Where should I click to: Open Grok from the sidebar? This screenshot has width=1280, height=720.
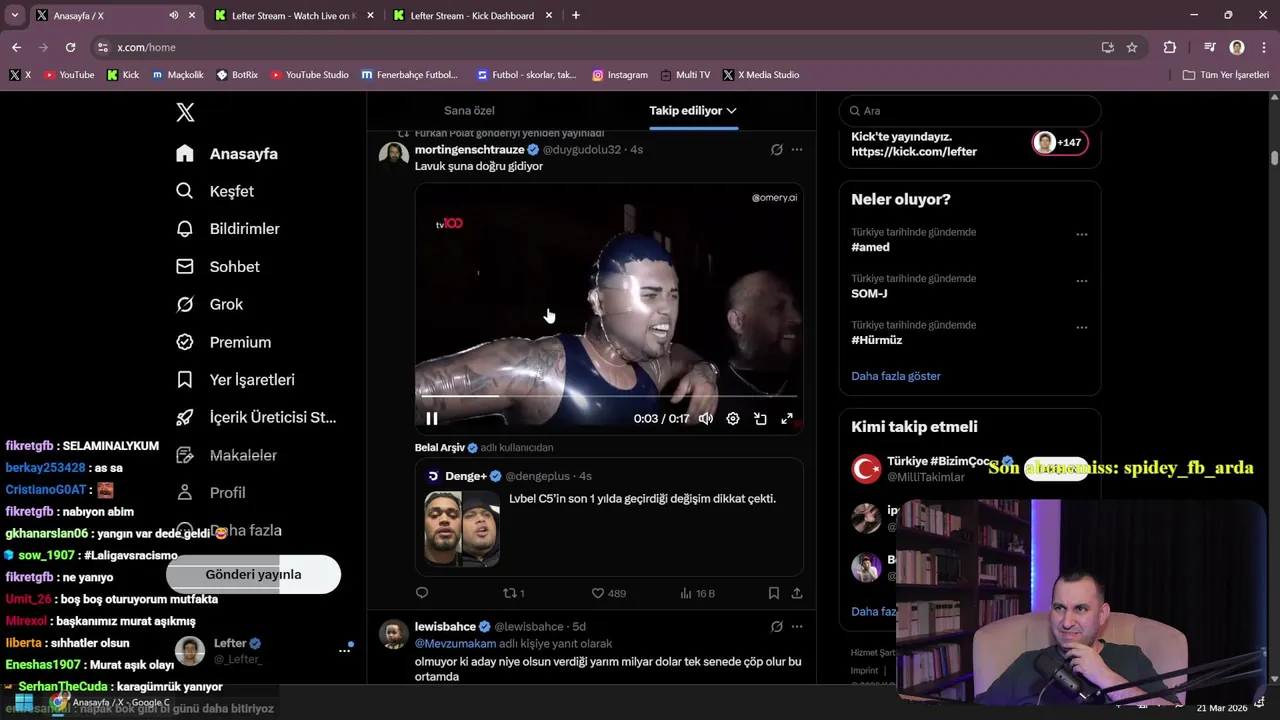[209, 304]
